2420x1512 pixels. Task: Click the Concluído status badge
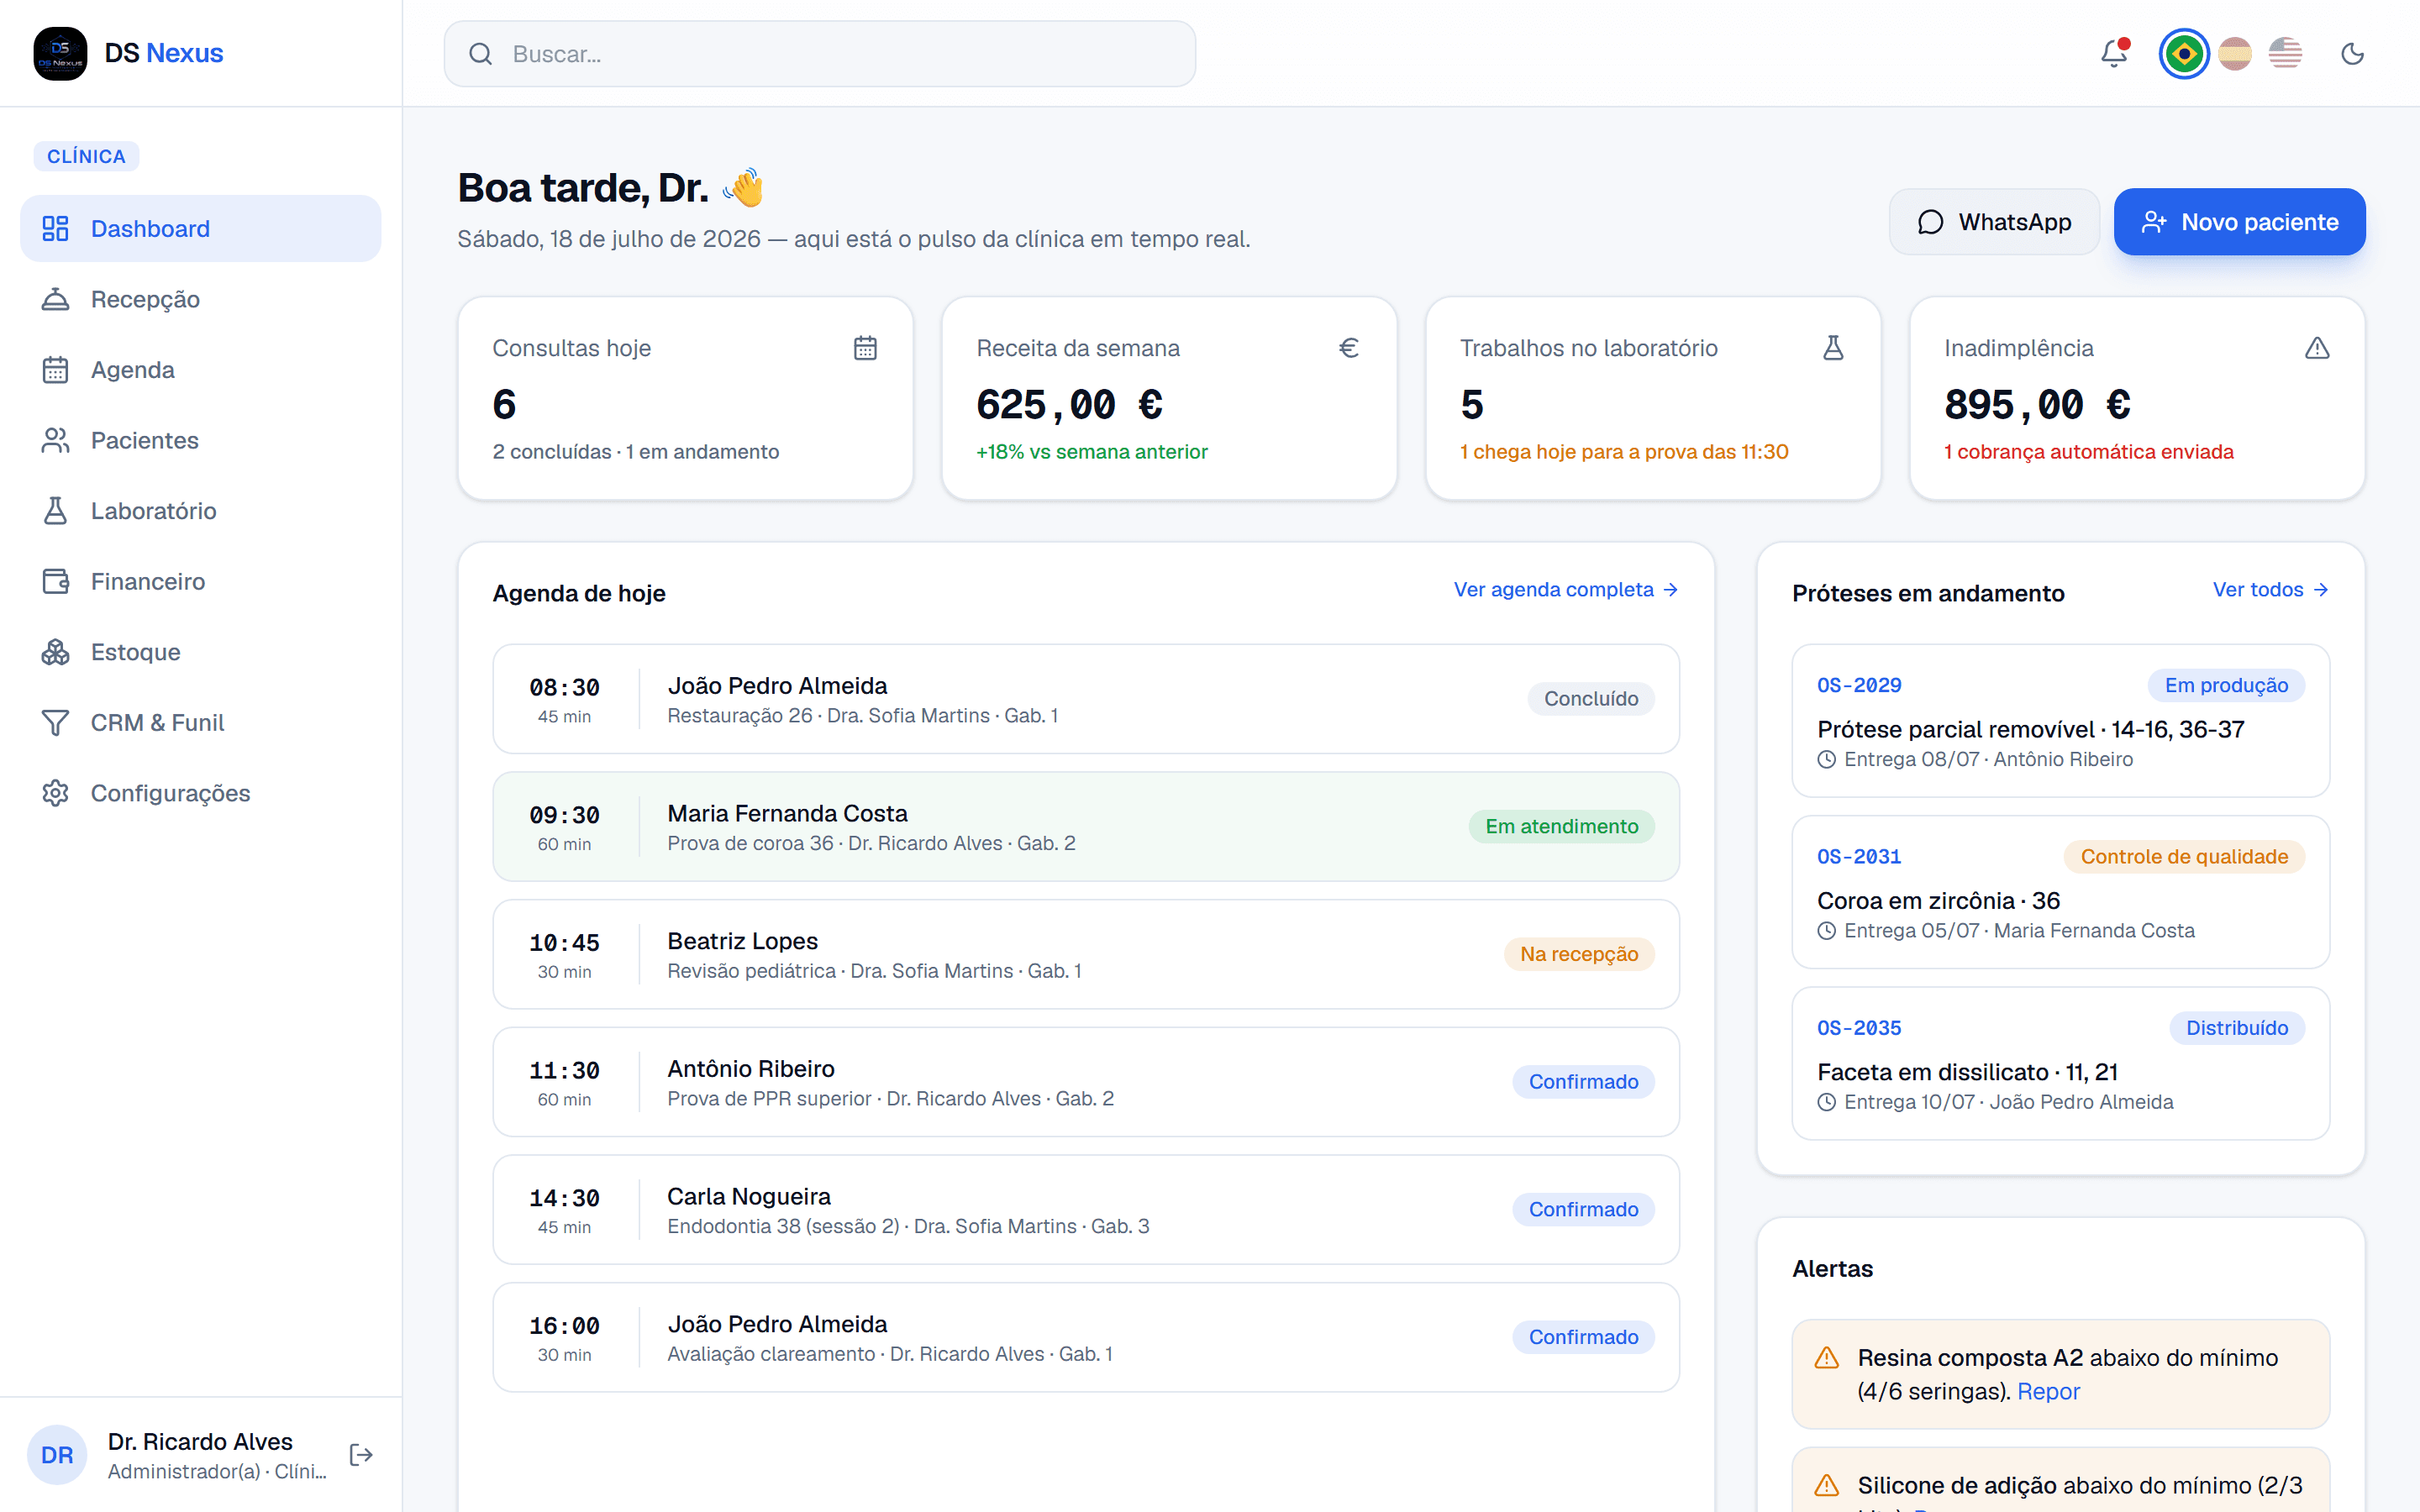(x=1591, y=699)
